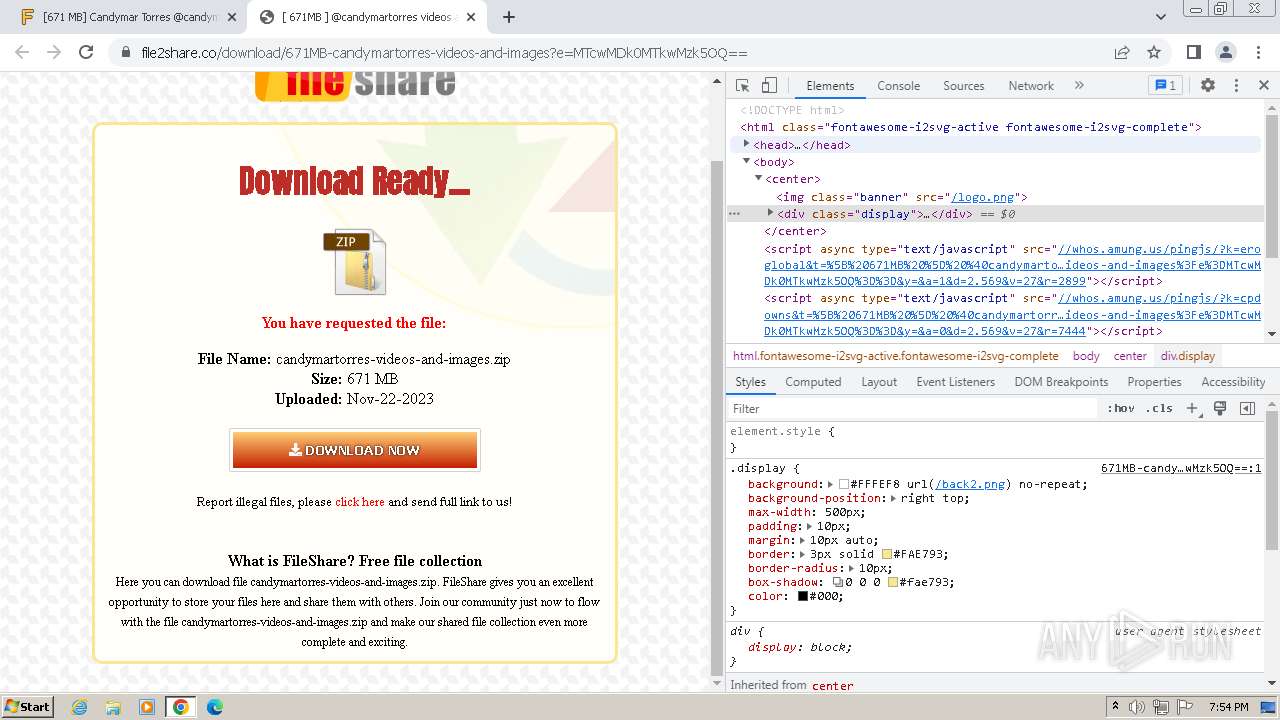Switch to the Sources tab
The height and width of the screenshot is (720, 1280).
point(963,86)
